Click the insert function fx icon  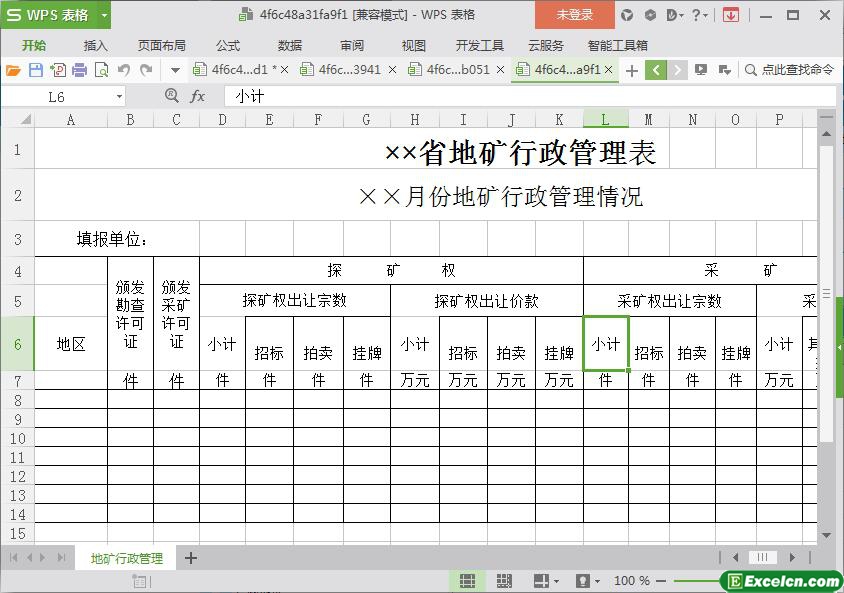198,96
